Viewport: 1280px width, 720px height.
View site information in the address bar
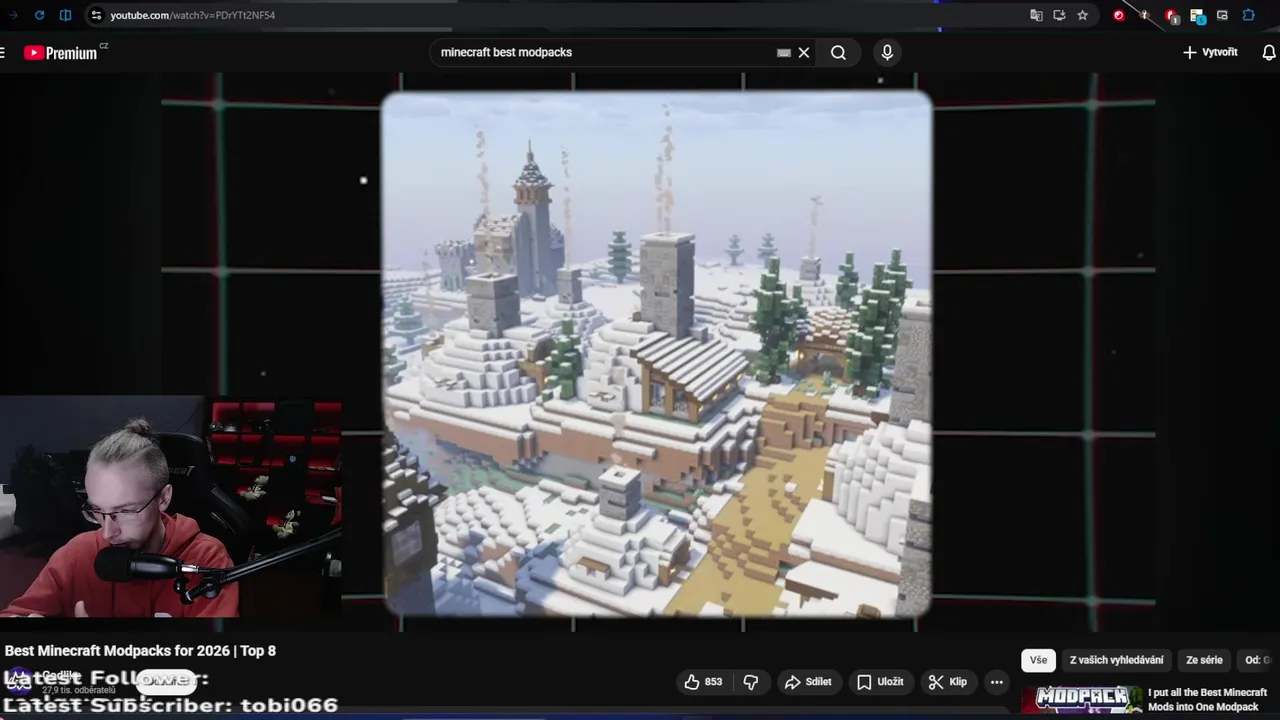click(96, 15)
